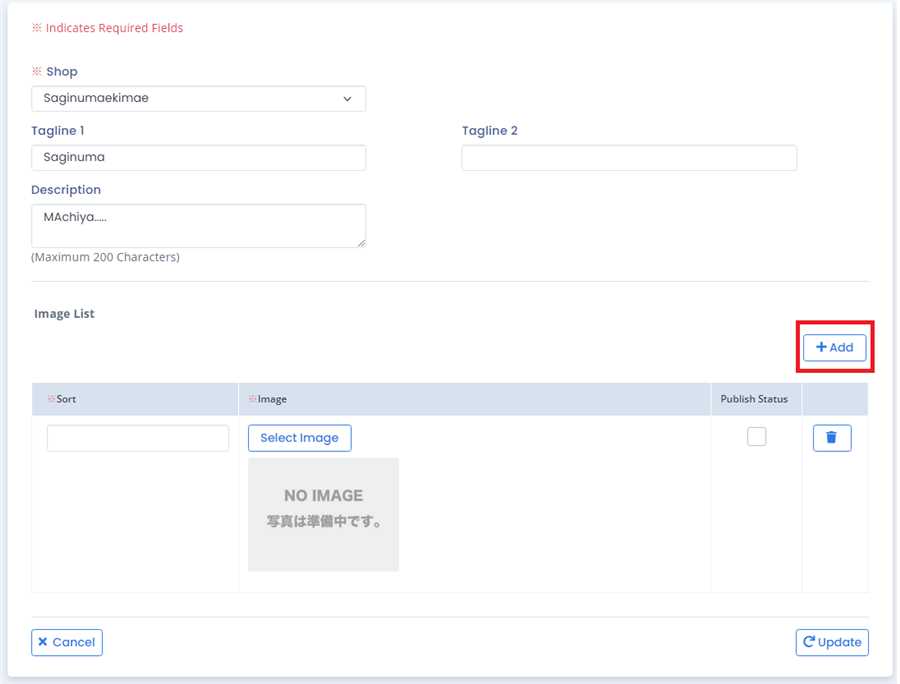Screen dimensions: 900x684
Task: Click the Publish Status column header
Action: 754,399
